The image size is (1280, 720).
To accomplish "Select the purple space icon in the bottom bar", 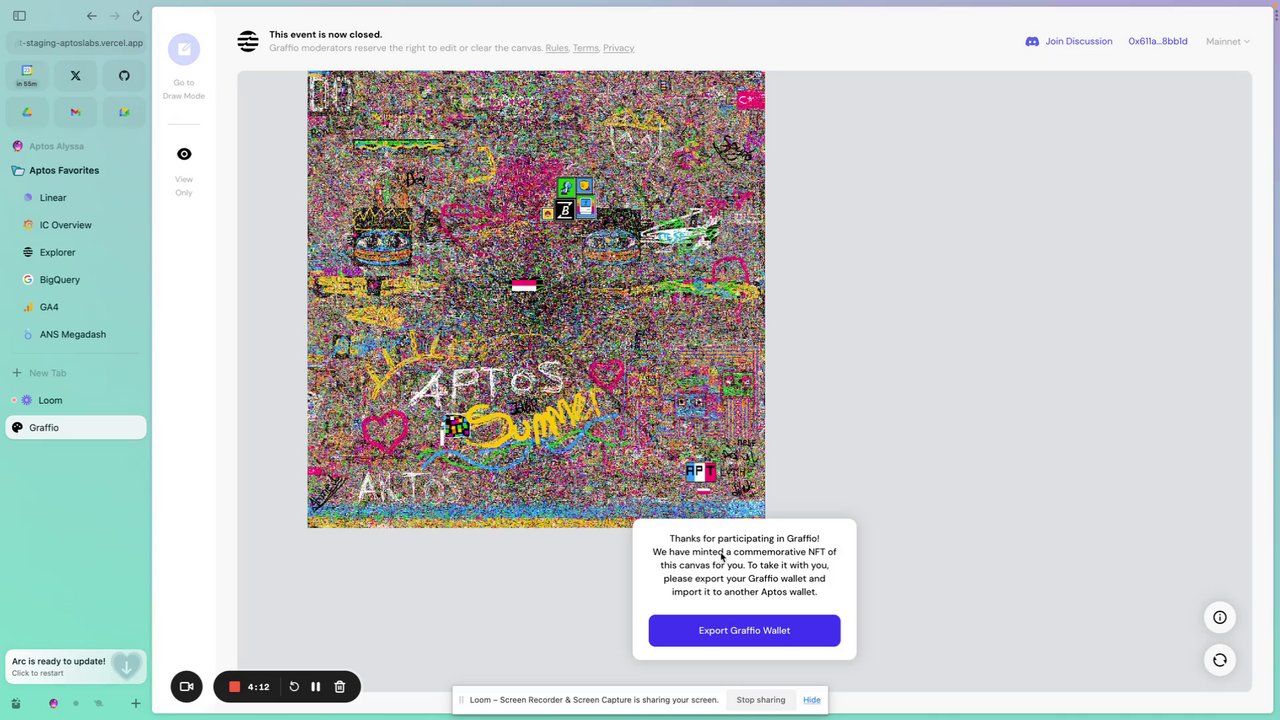I will (53, 703).
